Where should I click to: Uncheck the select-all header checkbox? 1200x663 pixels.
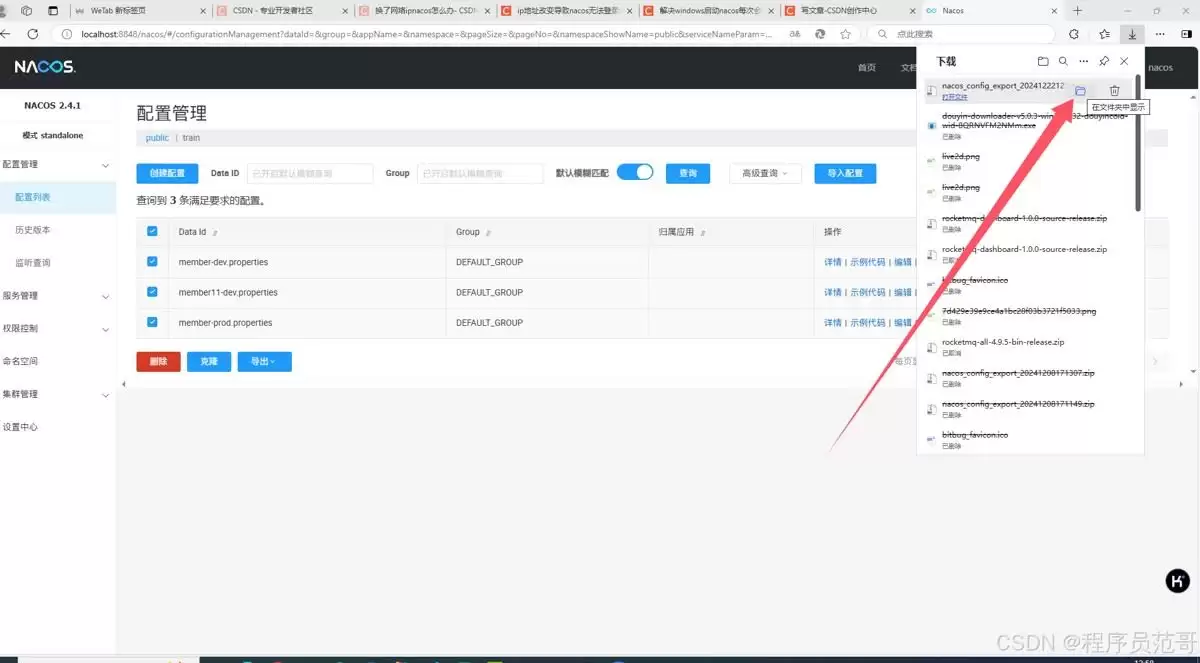(152, 231)
